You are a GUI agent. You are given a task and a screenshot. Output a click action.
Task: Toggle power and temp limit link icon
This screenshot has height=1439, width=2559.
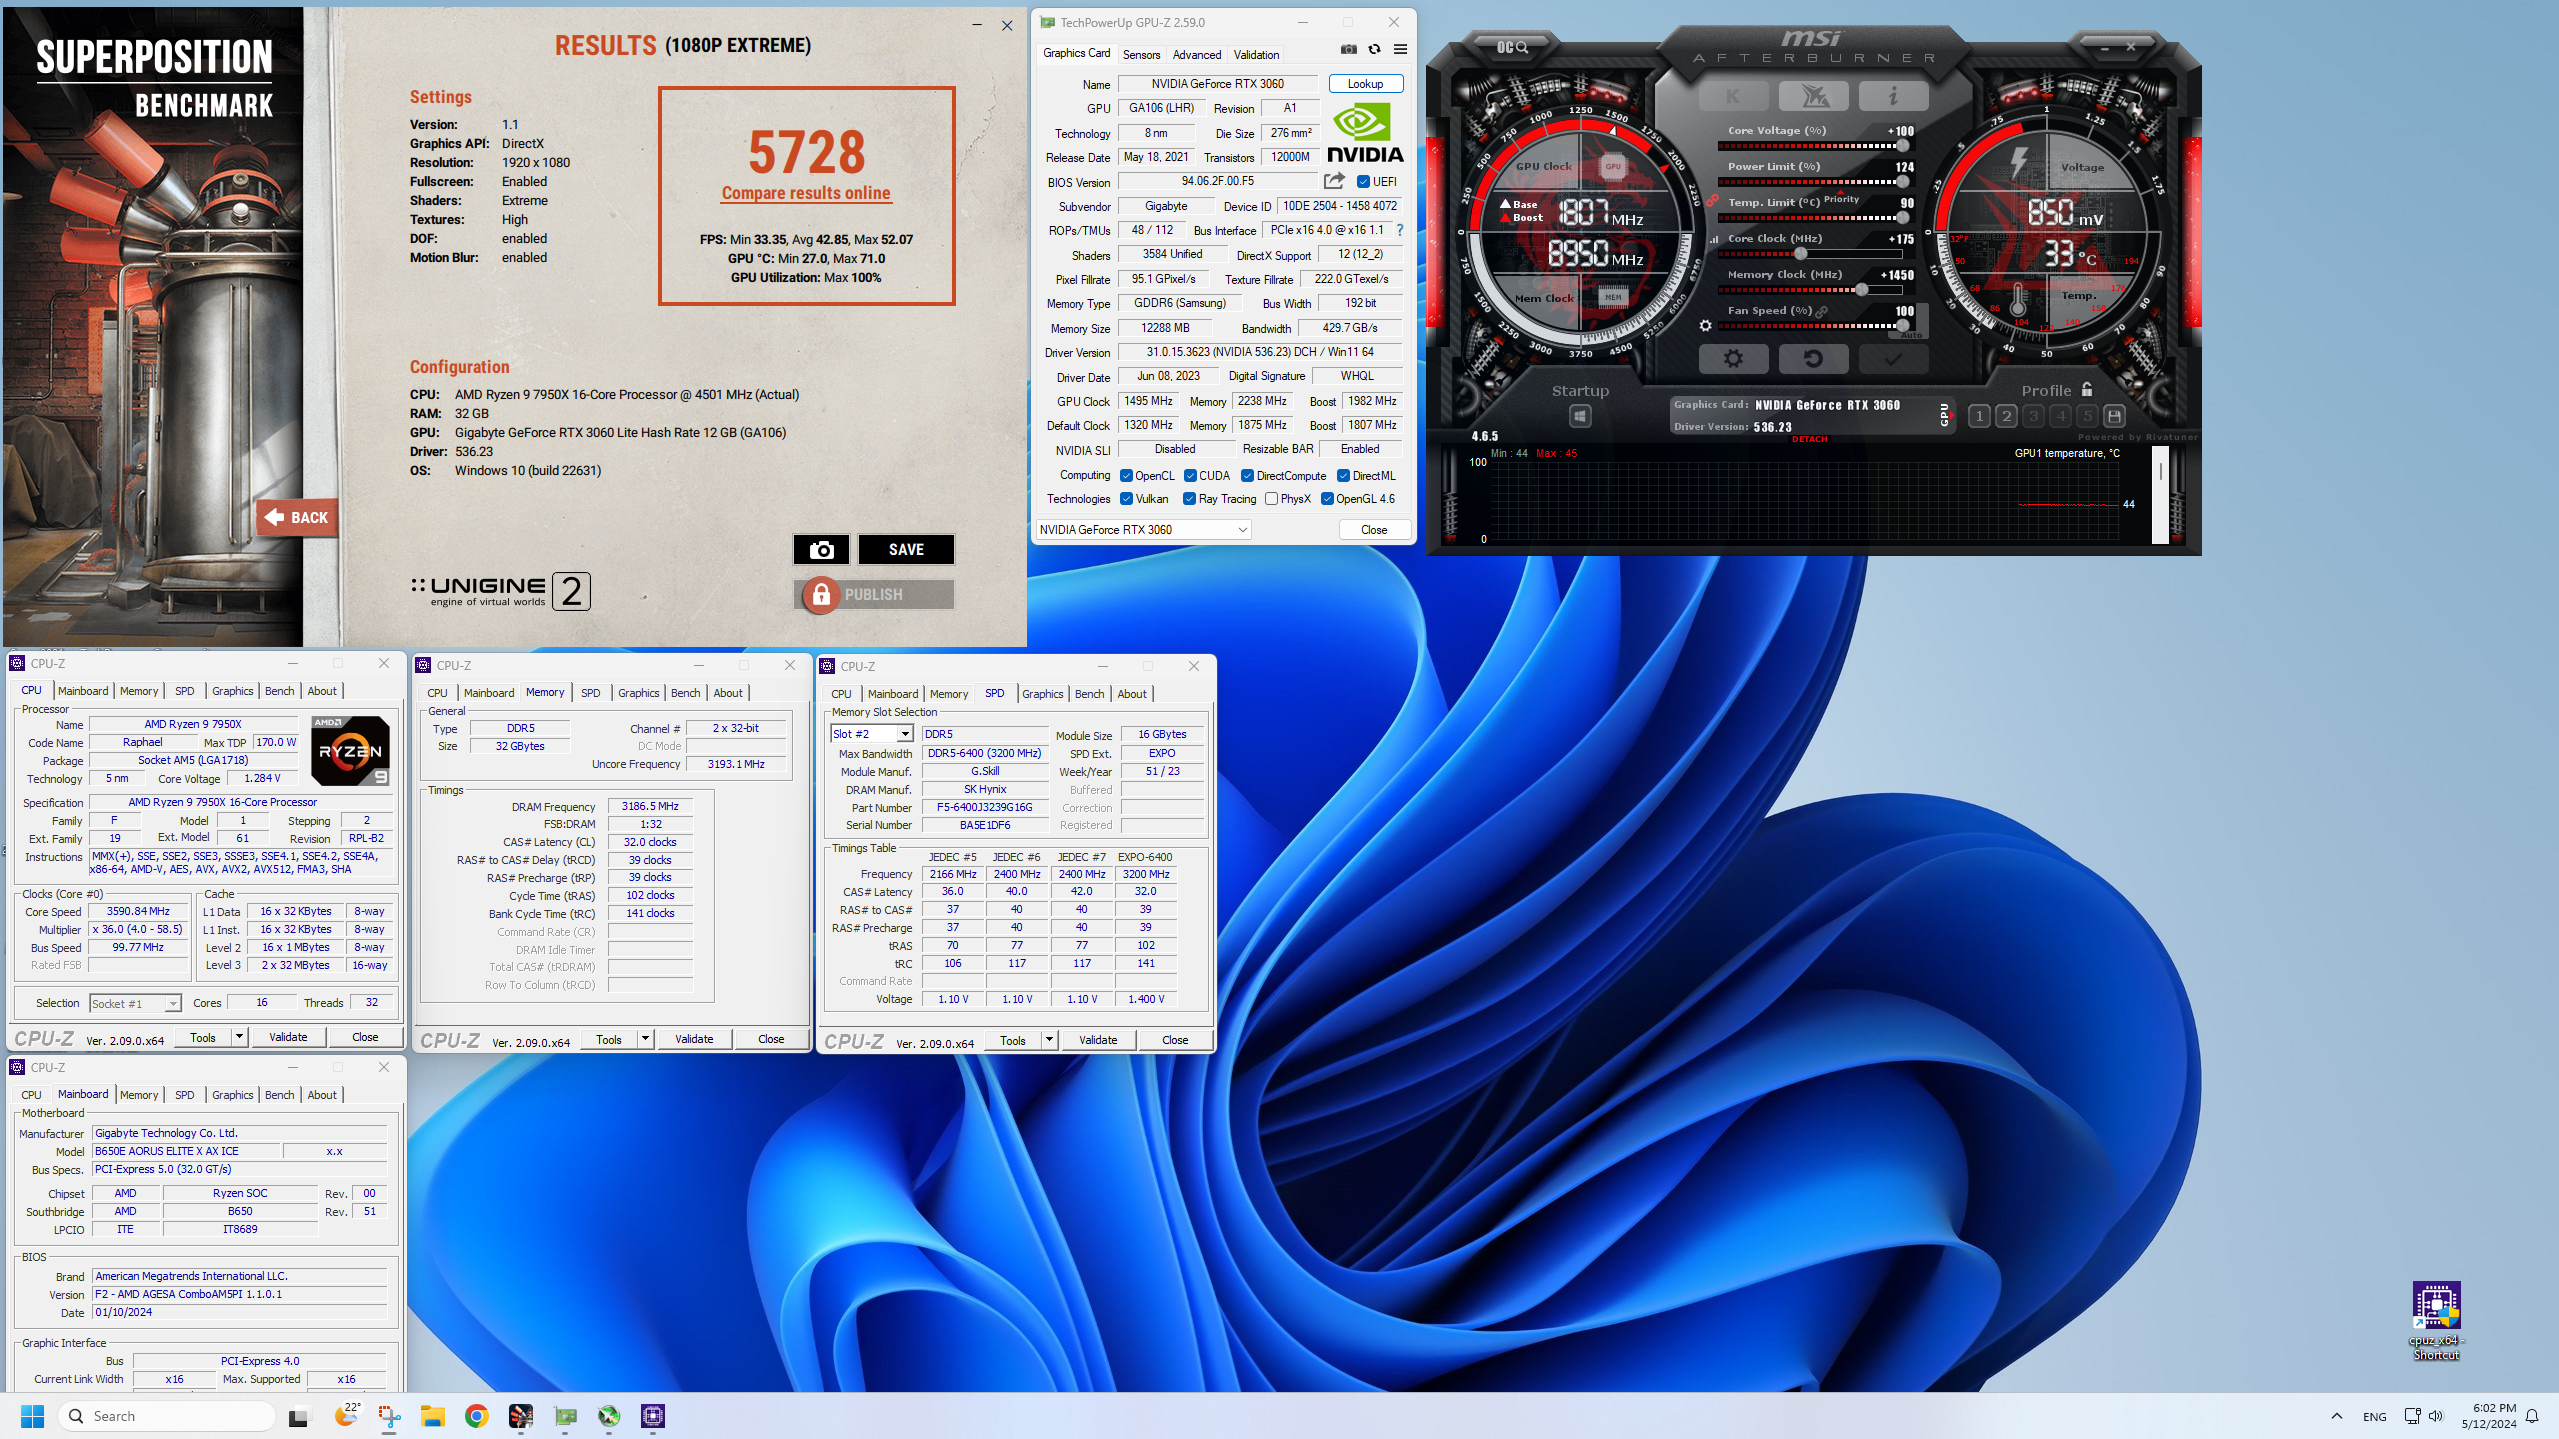[1712, 201]
